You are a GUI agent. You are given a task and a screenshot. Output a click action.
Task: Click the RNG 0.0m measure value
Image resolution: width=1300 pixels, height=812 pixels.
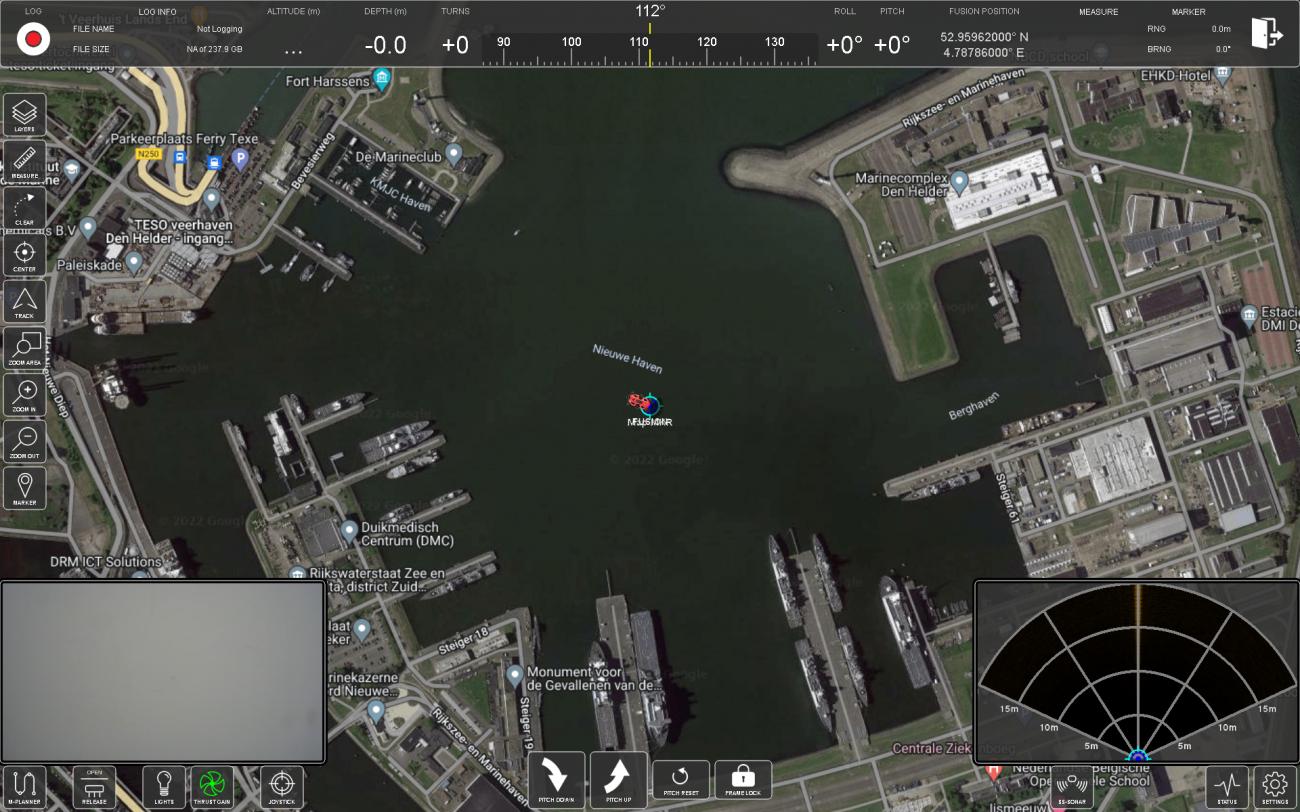coord(1221,29)
